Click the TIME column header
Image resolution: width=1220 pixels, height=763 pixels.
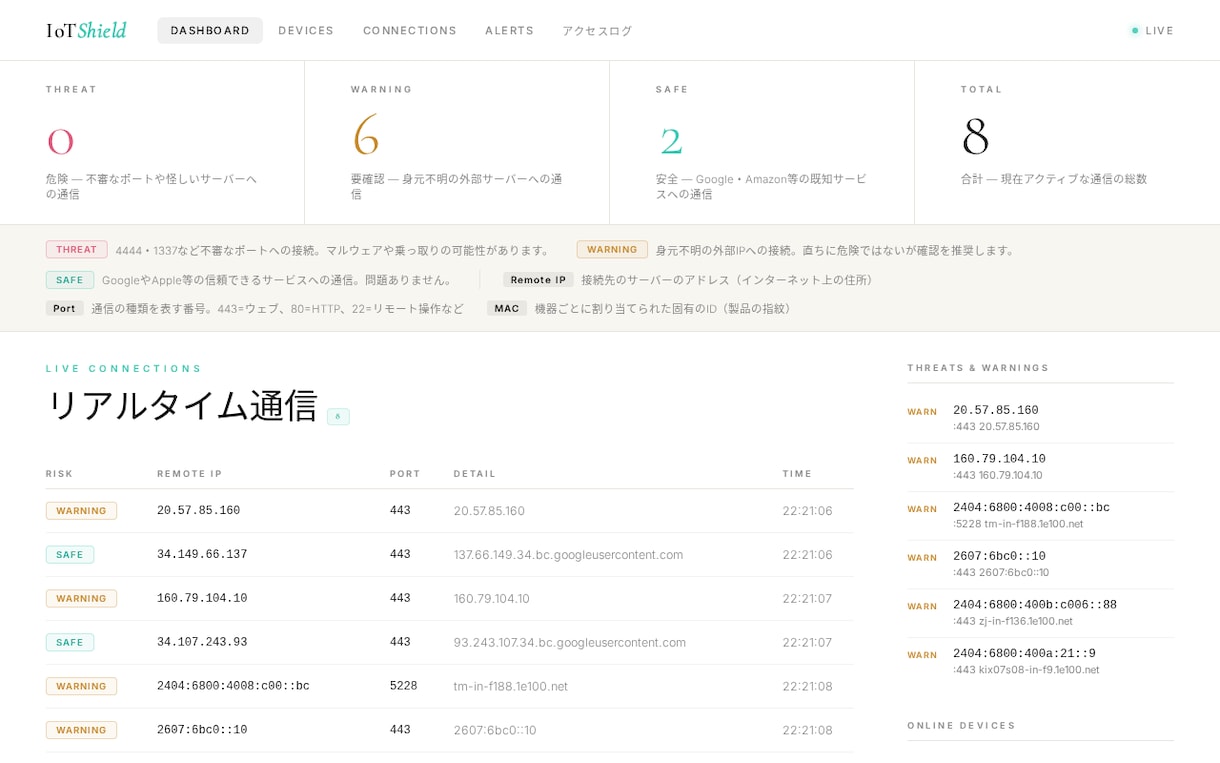click(797, 474)
